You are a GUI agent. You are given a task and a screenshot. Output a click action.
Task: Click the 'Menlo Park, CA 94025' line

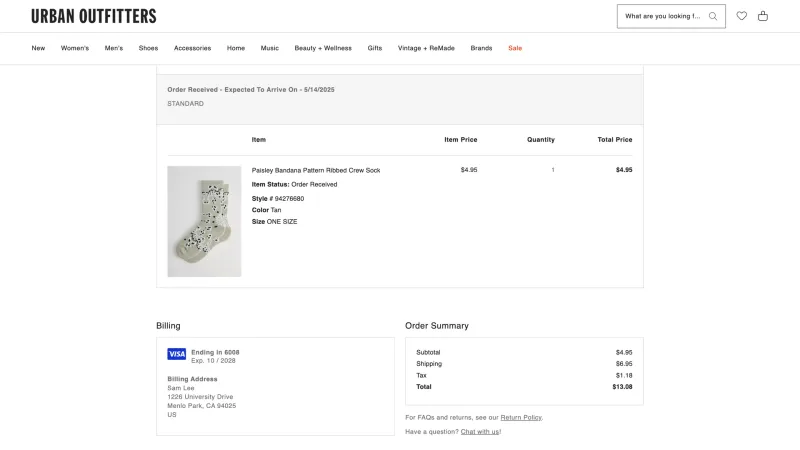[202, 406]
